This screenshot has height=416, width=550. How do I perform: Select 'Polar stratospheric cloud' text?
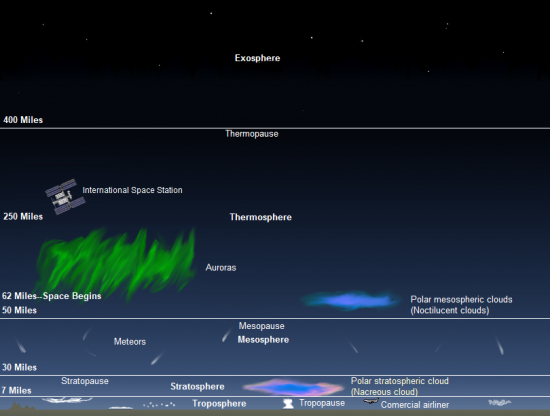pos(400,381)
